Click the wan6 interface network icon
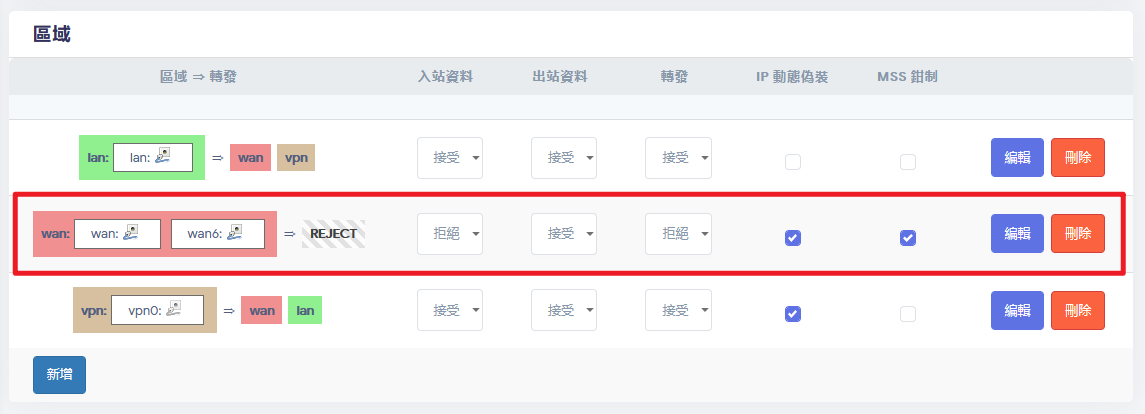 tap(235, 233)
